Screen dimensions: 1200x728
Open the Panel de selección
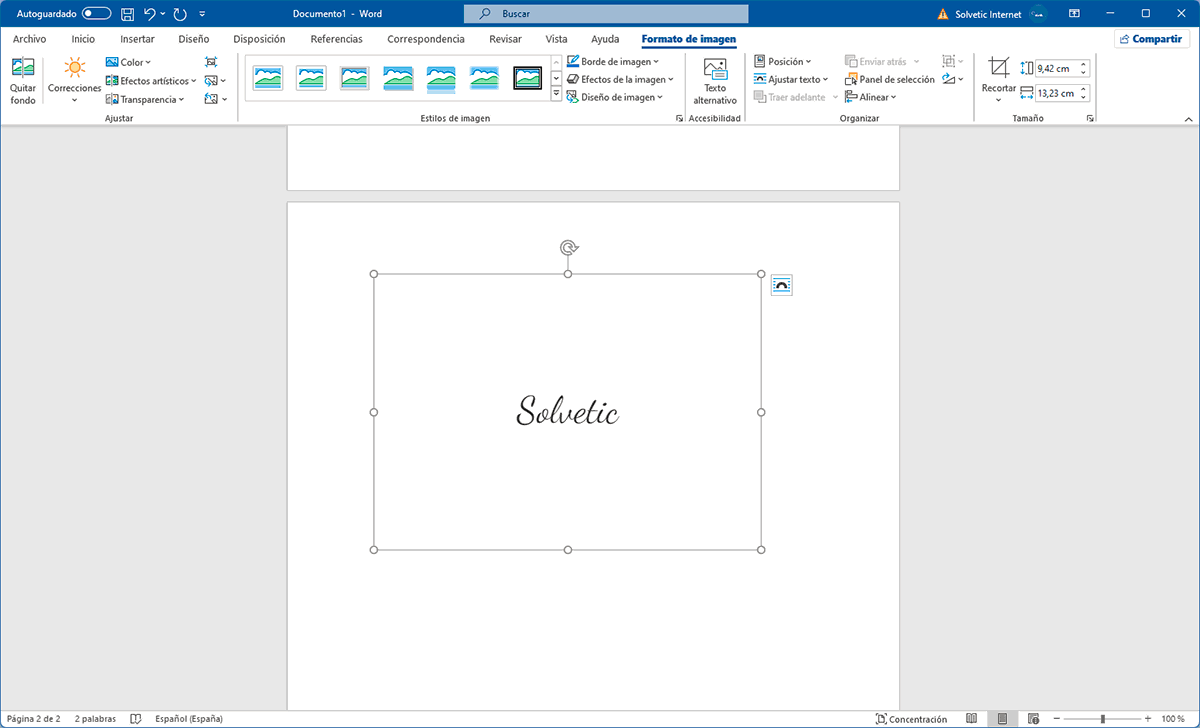tap(890, 80)
